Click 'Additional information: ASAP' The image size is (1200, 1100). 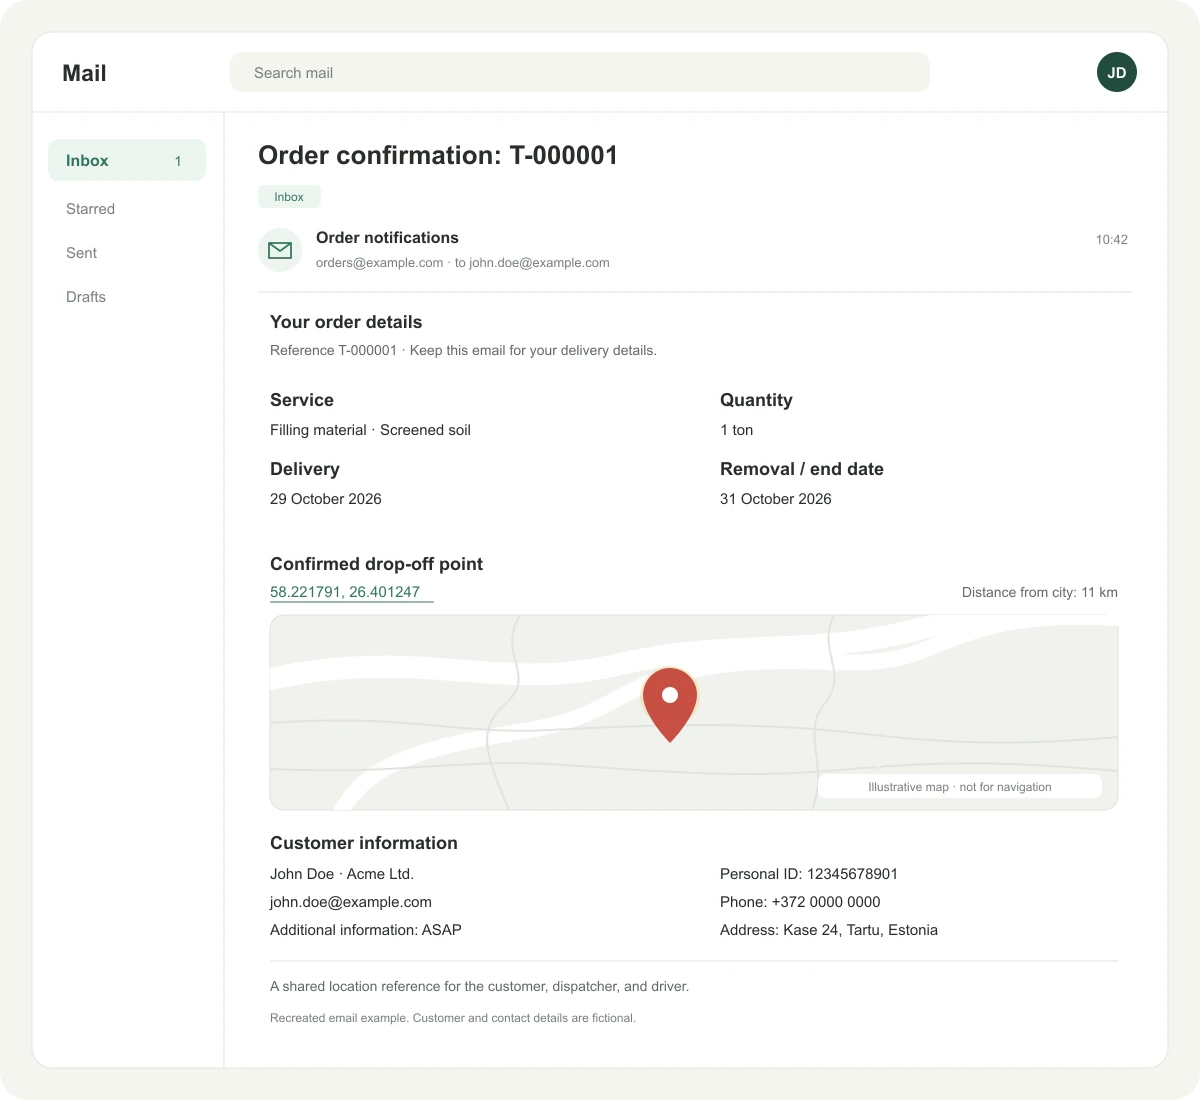pos(366,930)
